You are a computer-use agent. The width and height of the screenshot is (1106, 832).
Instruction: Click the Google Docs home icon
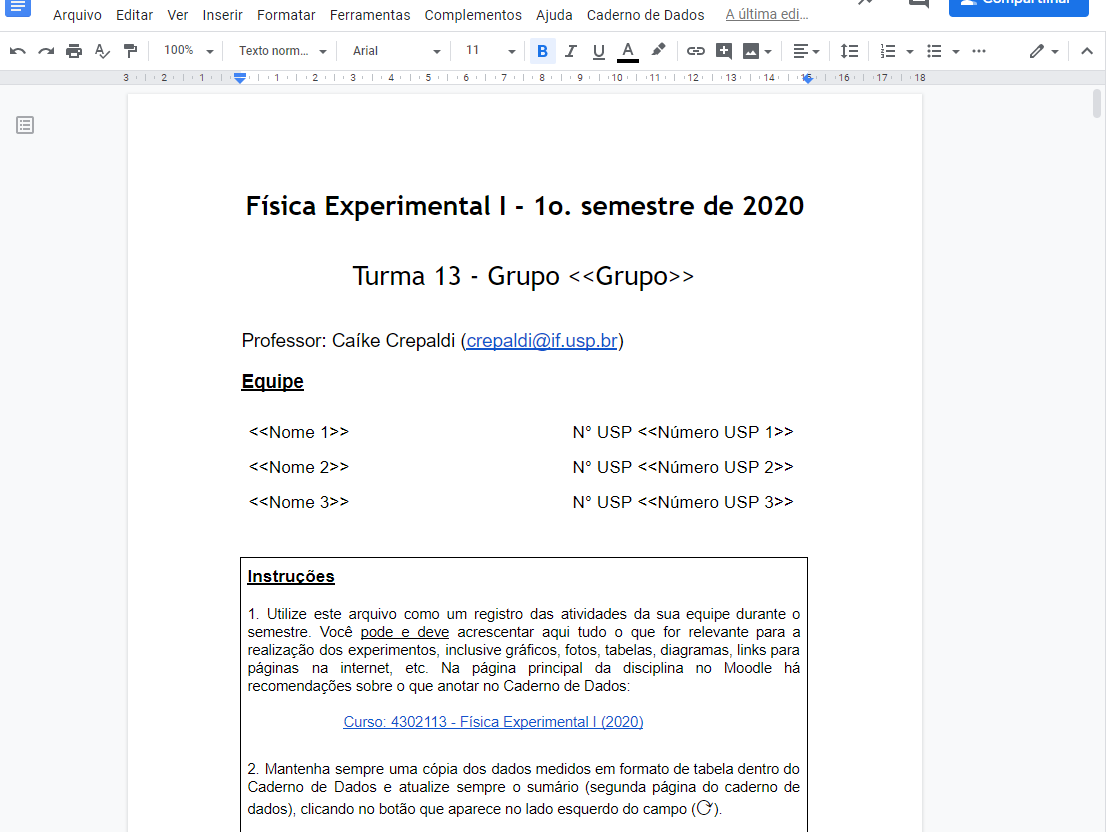[18, 7]
